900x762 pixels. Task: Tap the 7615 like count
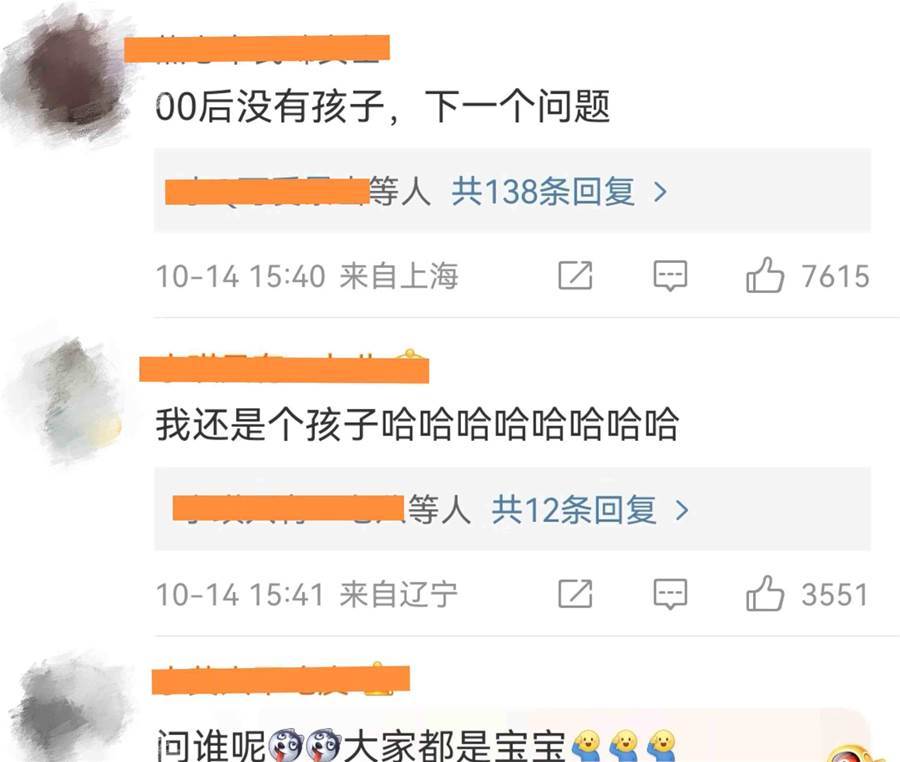pyautogui.click(x=836, y=276)
